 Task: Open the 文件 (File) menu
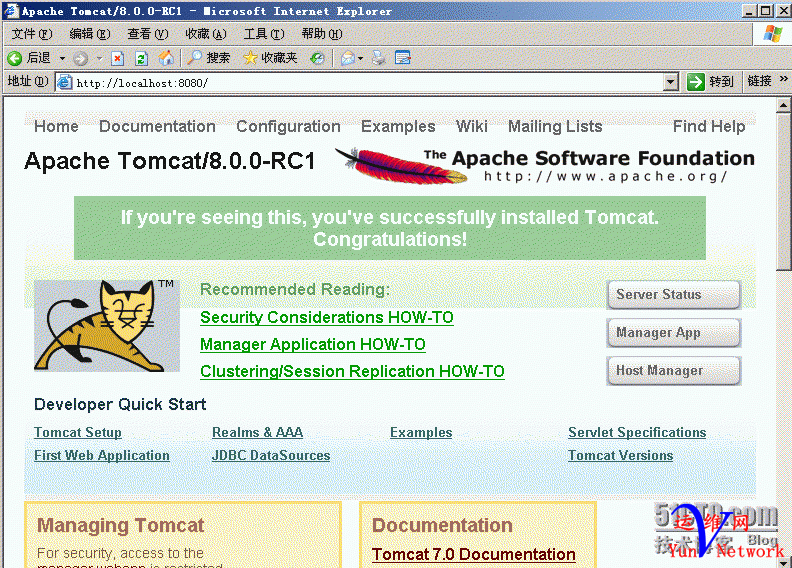(x=31, y=34)
